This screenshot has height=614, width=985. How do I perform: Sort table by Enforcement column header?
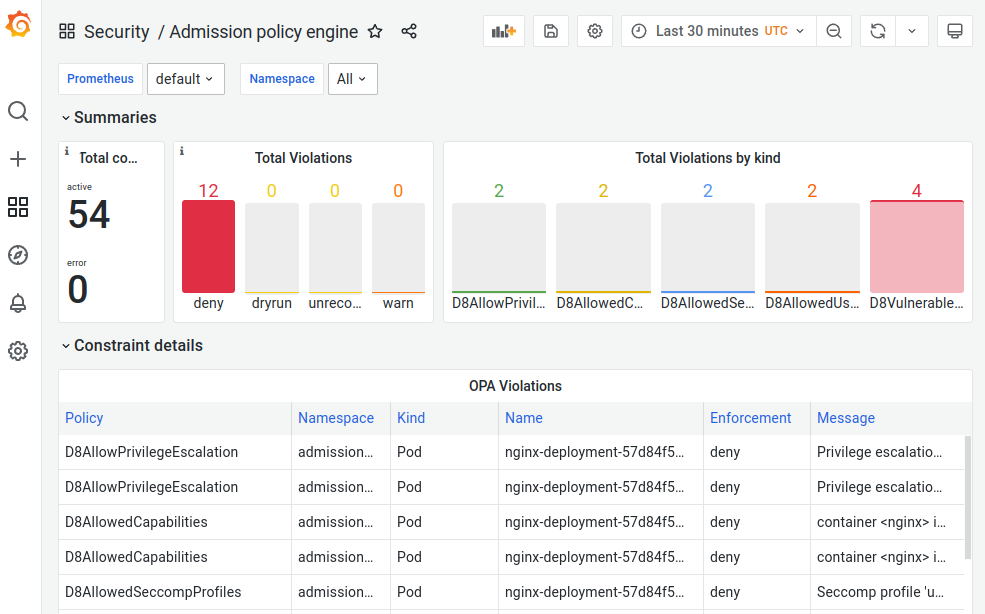(750, 418)
